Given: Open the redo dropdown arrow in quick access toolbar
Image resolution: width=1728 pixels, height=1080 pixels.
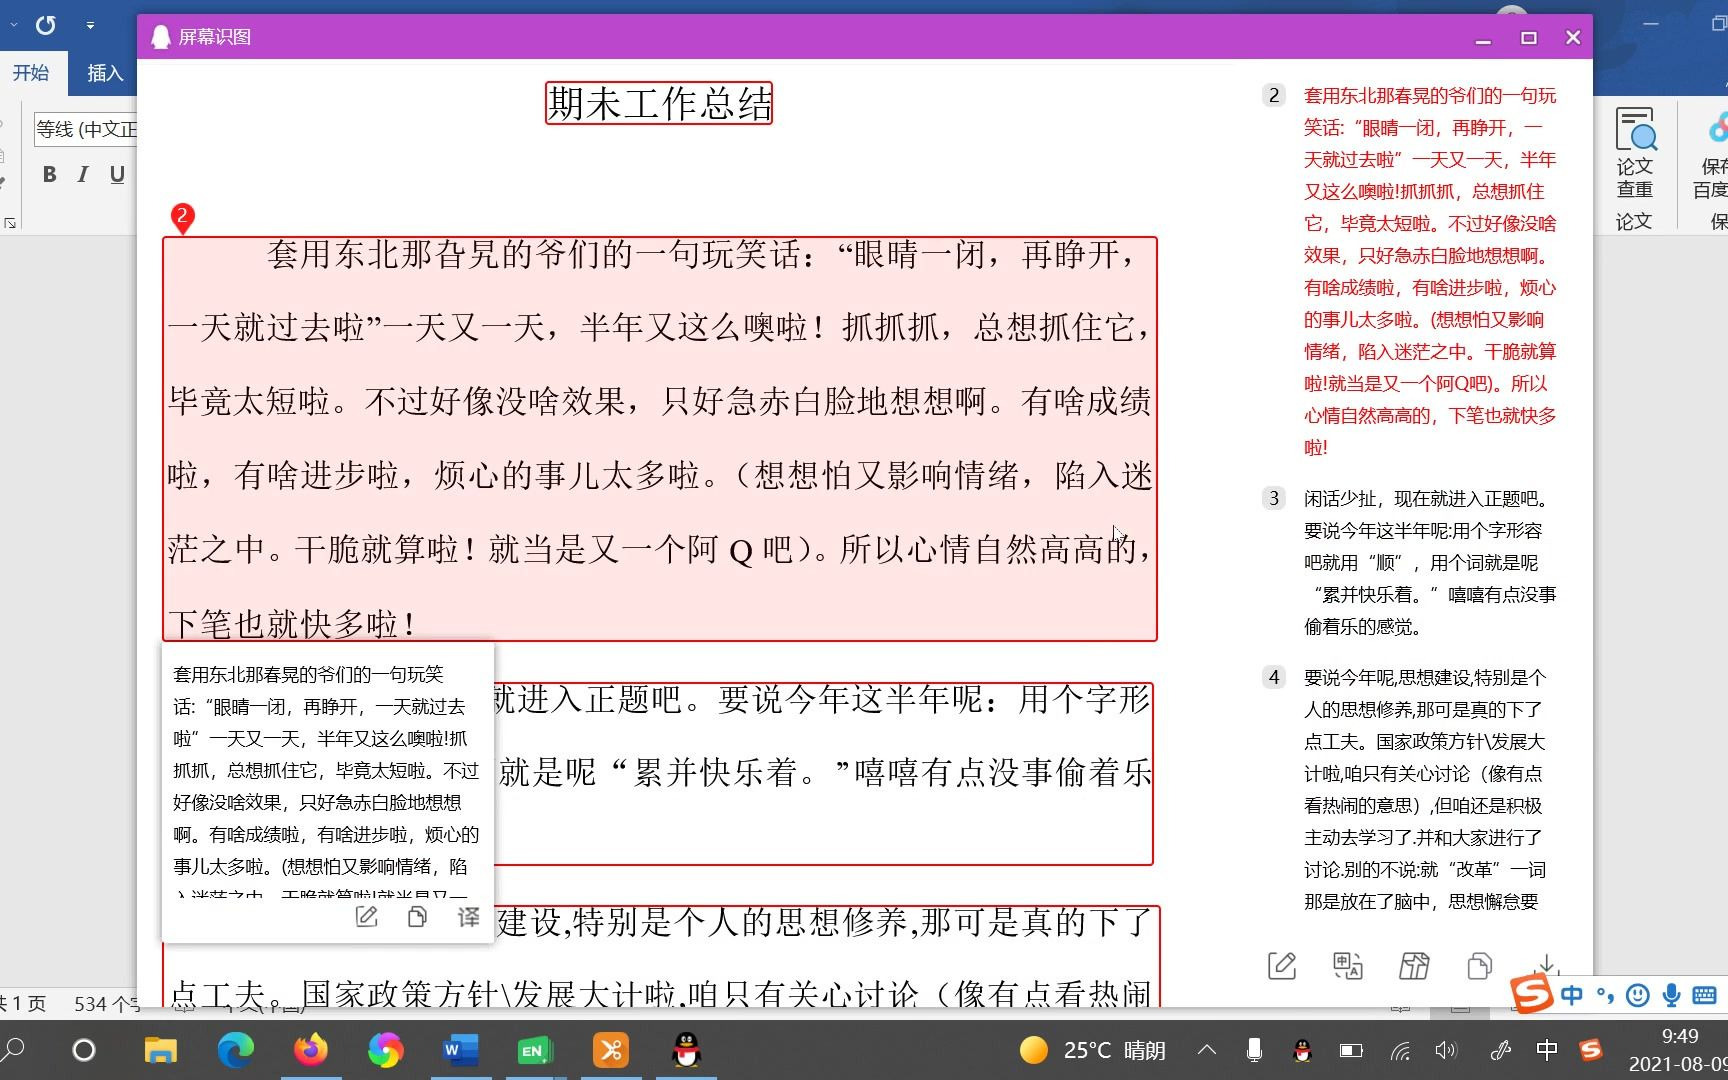Looking at the screenshot, I should pyautogui.click(x=90, y=25).
